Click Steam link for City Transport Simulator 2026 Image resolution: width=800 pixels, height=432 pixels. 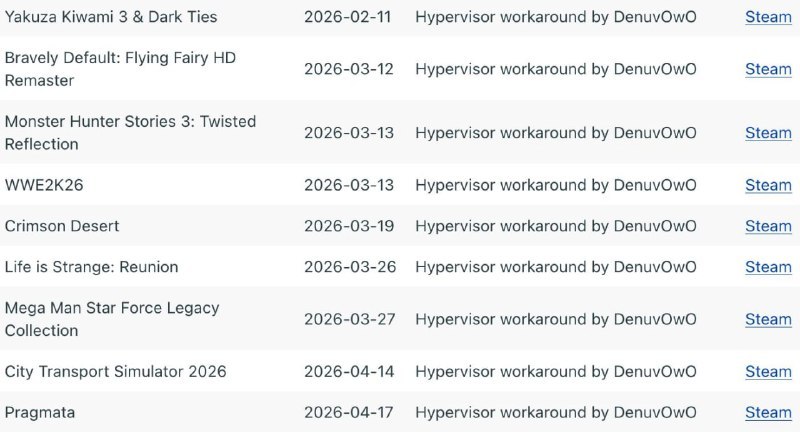coord(768,371)
